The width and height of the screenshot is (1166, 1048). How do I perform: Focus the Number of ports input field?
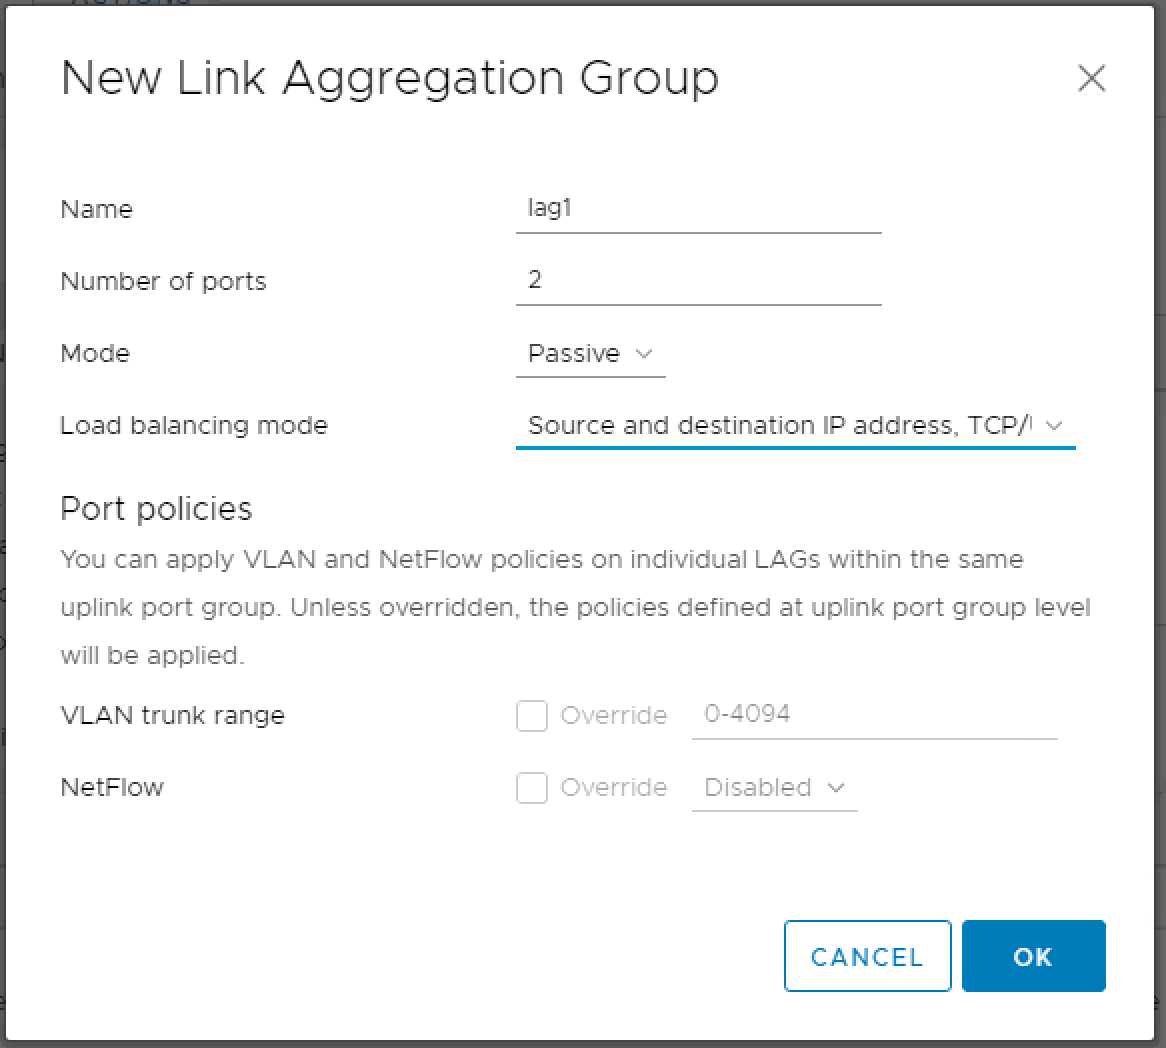[698, 281]
